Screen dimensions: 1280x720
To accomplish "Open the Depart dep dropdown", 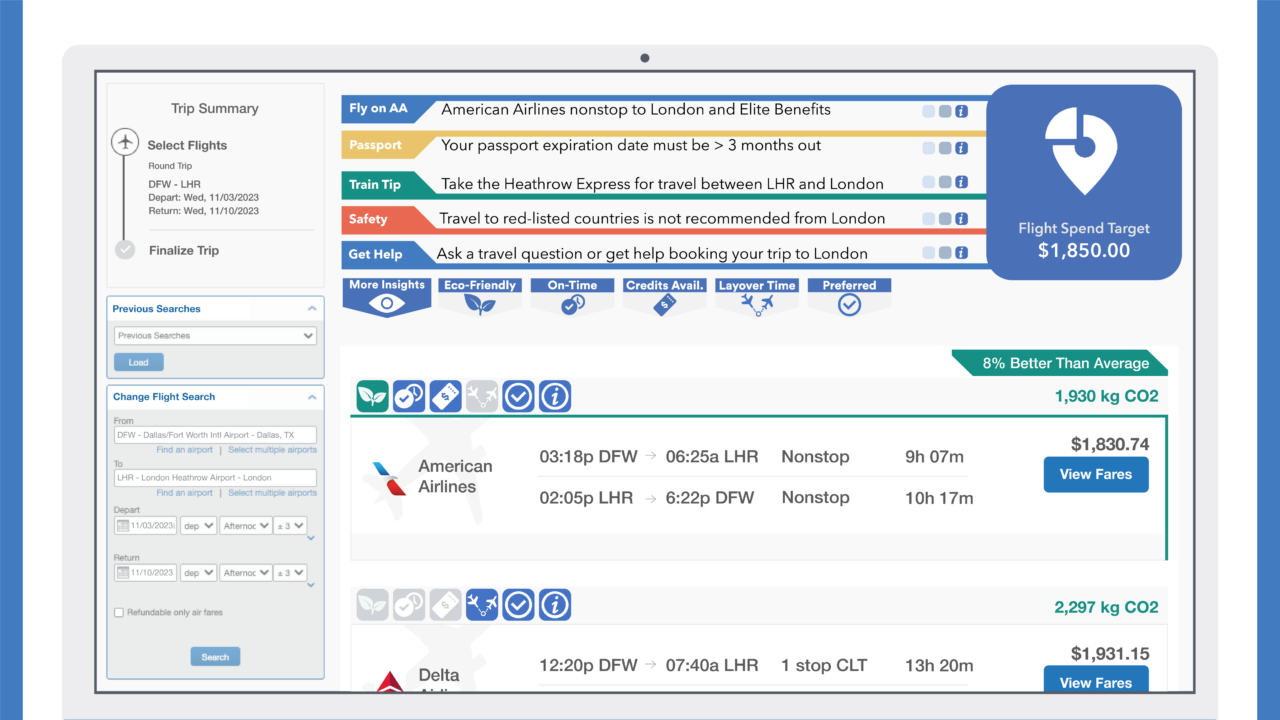I will click(198, 525).
